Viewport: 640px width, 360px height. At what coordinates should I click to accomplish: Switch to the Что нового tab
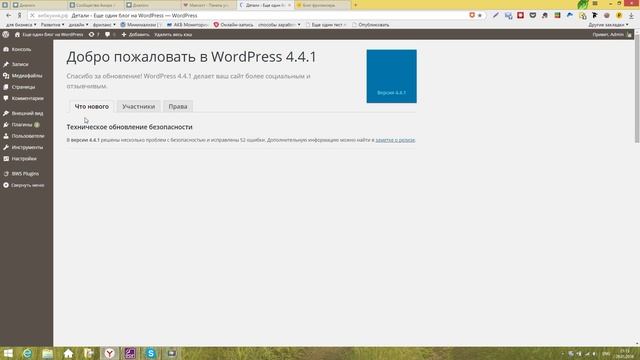click(x=91, y=107)
